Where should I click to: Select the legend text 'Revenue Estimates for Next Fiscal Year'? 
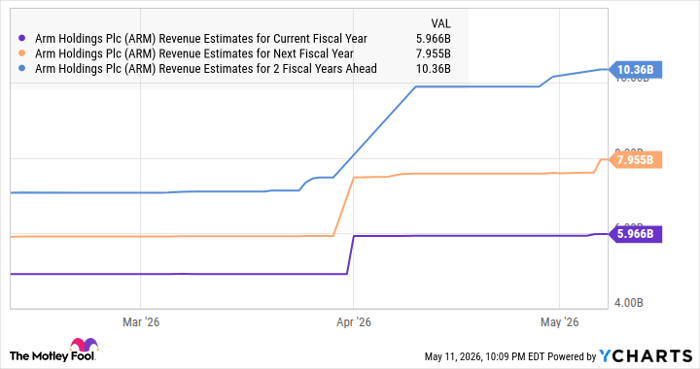(256, 54)
